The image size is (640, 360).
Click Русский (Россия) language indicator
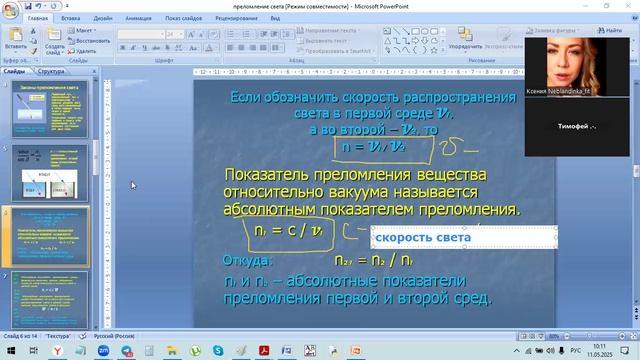pos(114,336)
